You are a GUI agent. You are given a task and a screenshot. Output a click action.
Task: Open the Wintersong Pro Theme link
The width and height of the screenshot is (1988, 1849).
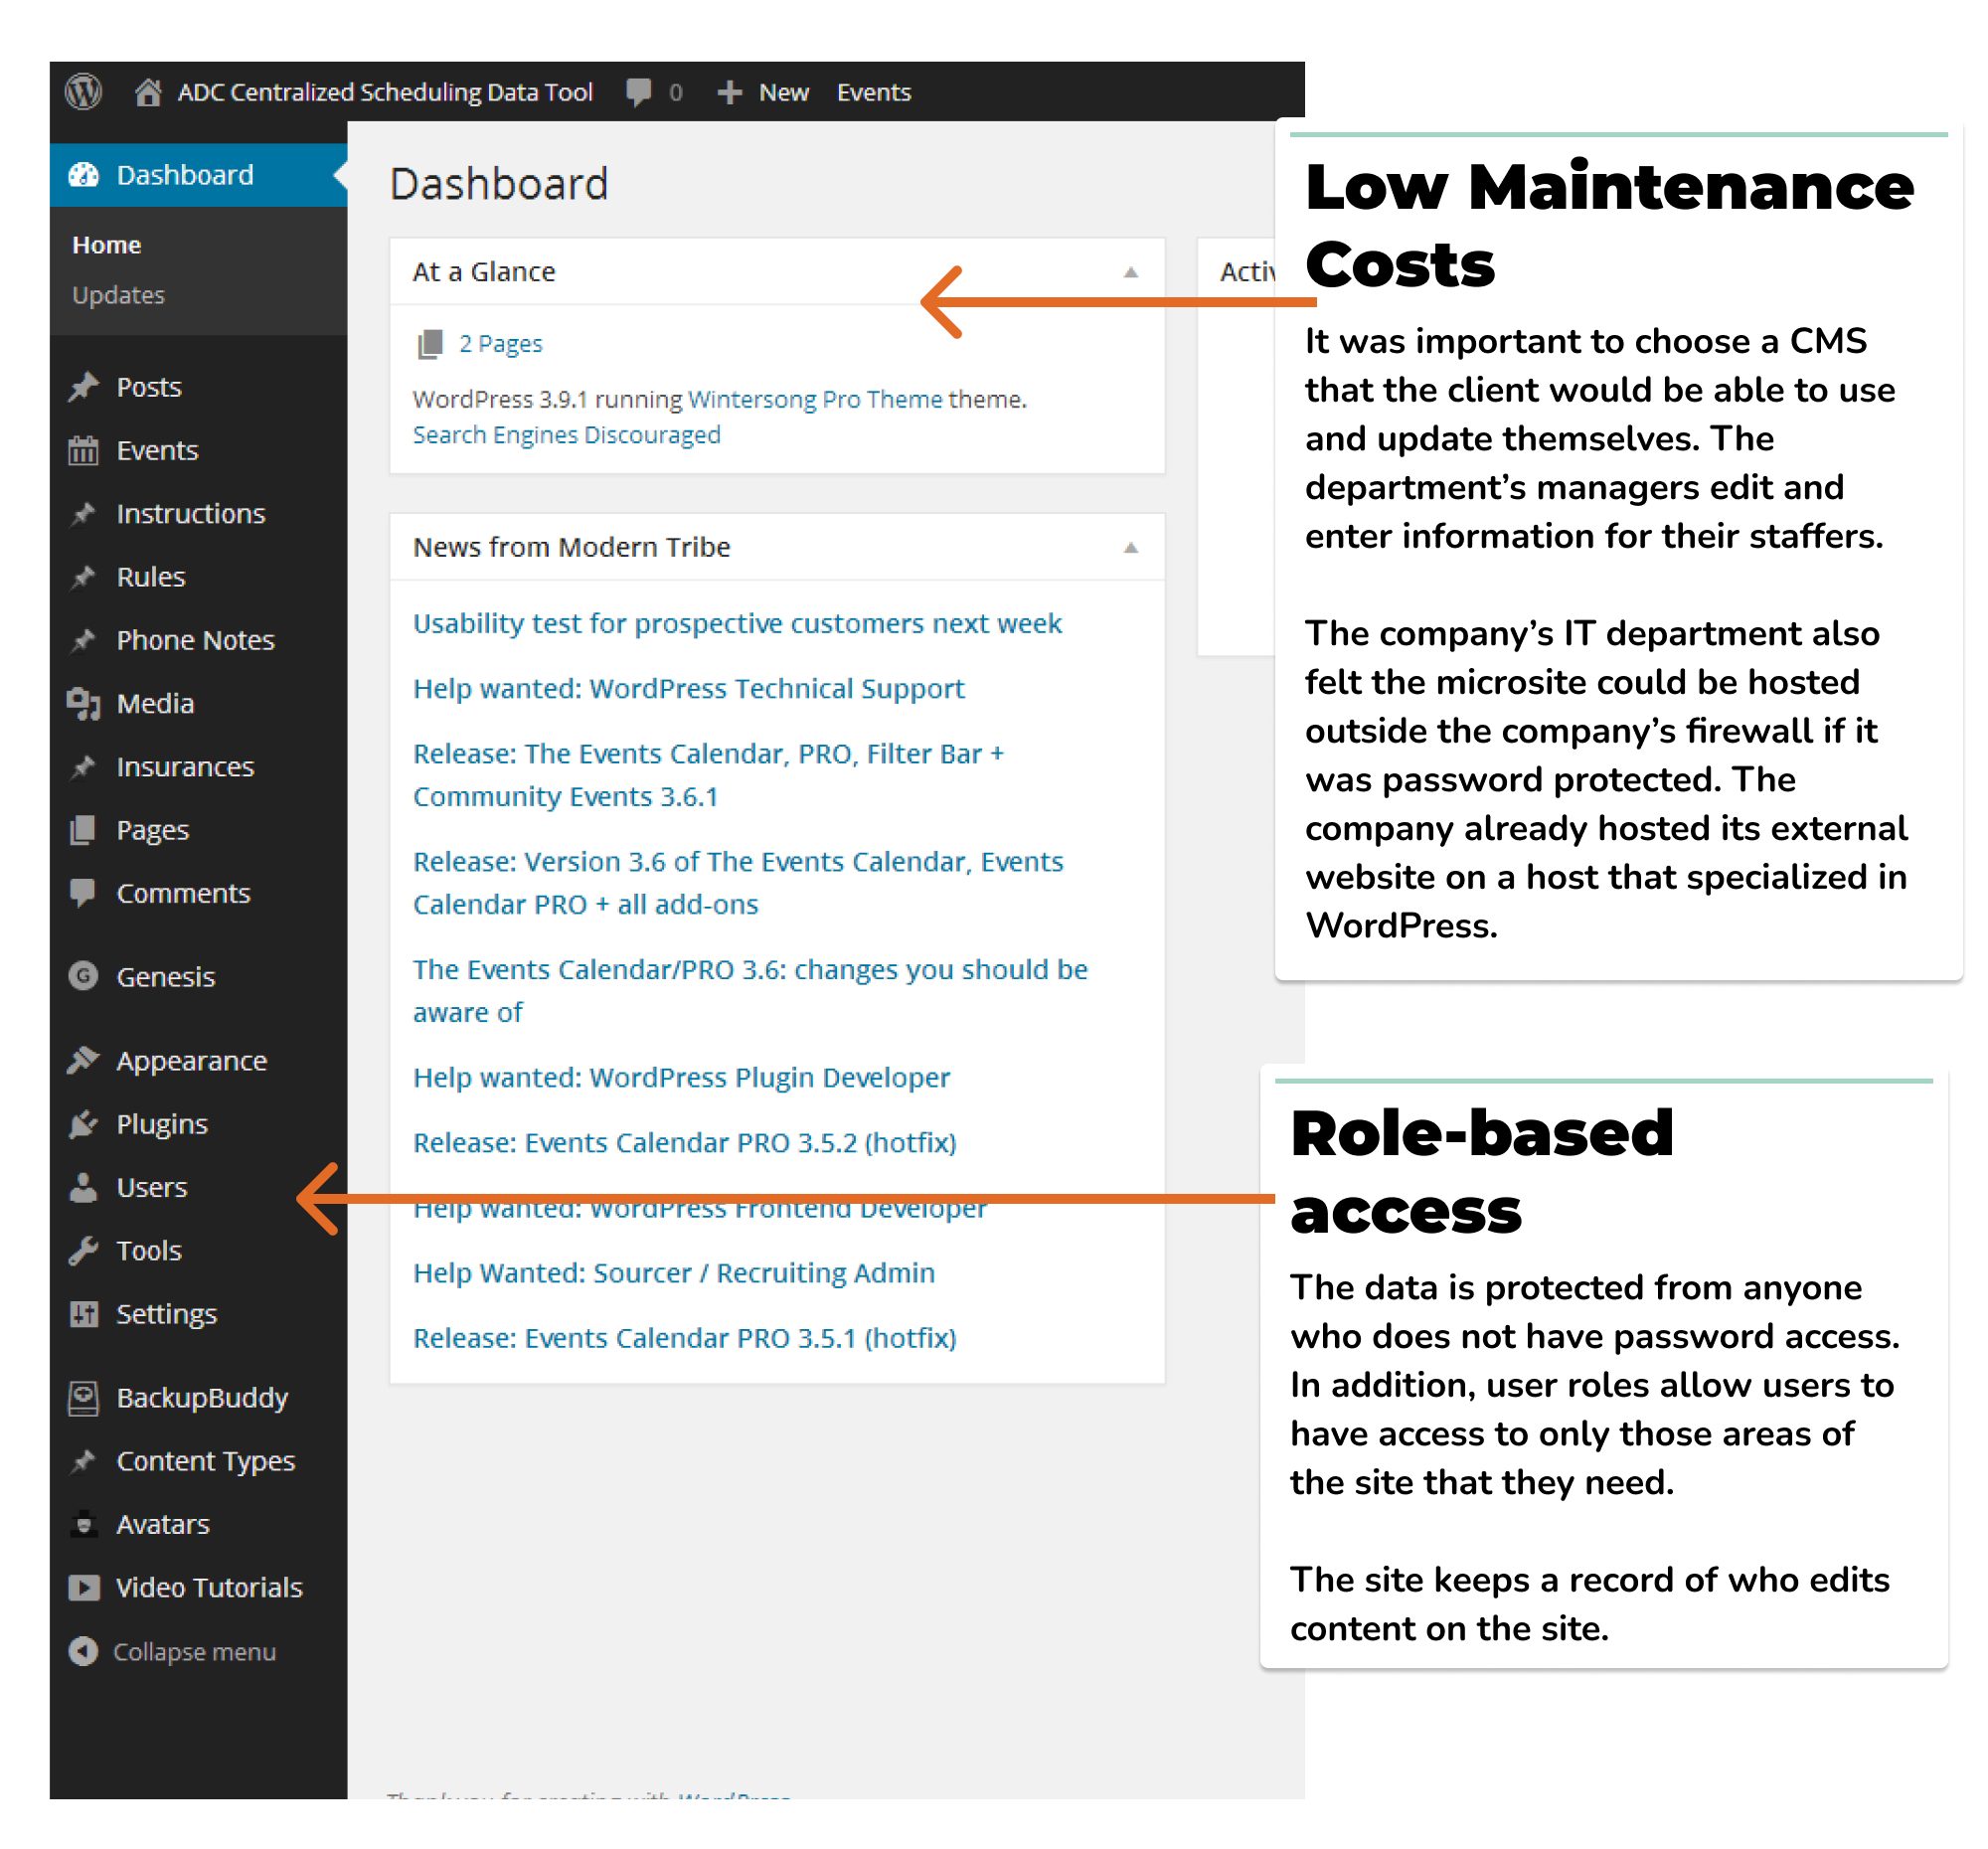tap(816, 400)
